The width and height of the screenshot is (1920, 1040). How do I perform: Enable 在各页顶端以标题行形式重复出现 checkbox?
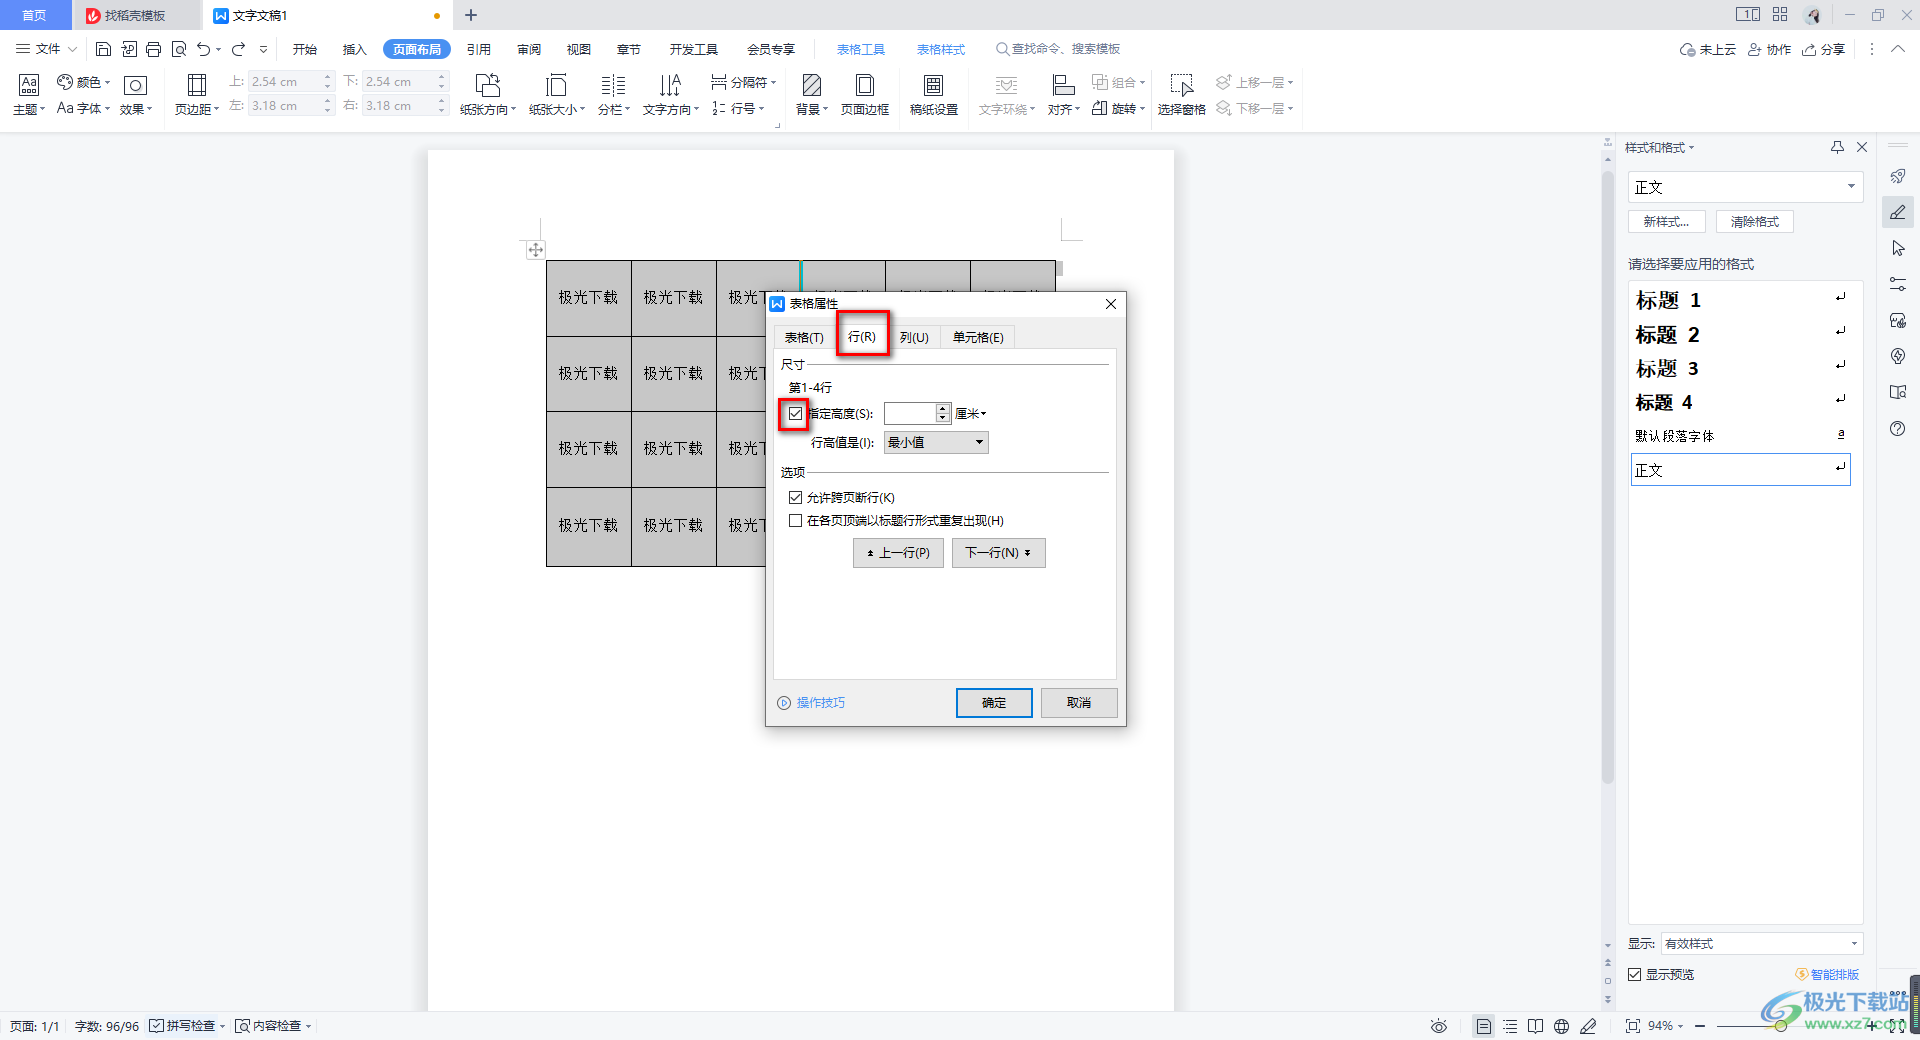[795, 520]
